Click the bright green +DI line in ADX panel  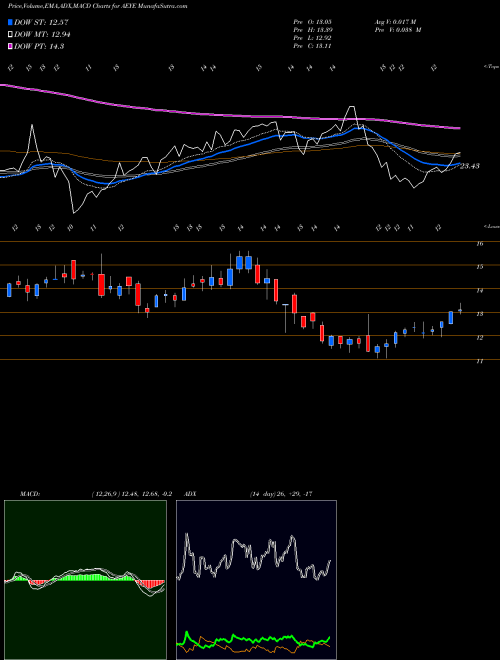(x=253, y=639)
